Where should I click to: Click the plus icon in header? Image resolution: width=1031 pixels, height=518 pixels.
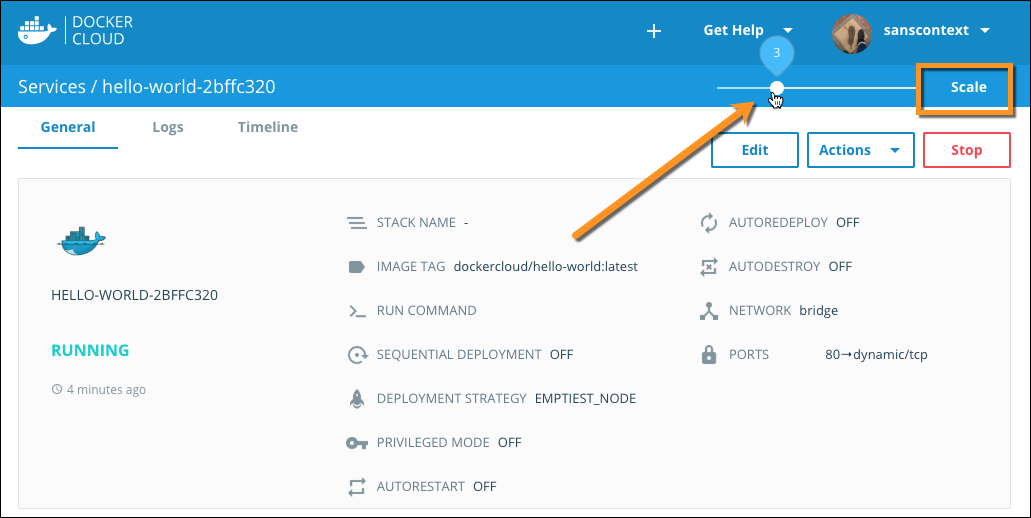tap(654, 31)
